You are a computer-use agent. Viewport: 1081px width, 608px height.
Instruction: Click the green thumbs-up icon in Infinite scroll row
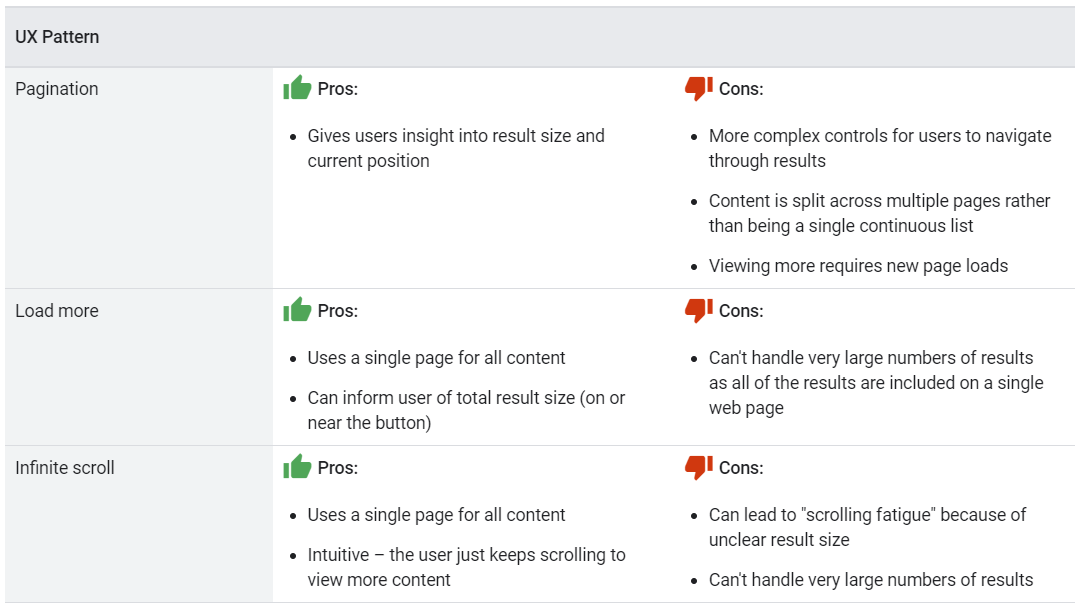[297, 467]
